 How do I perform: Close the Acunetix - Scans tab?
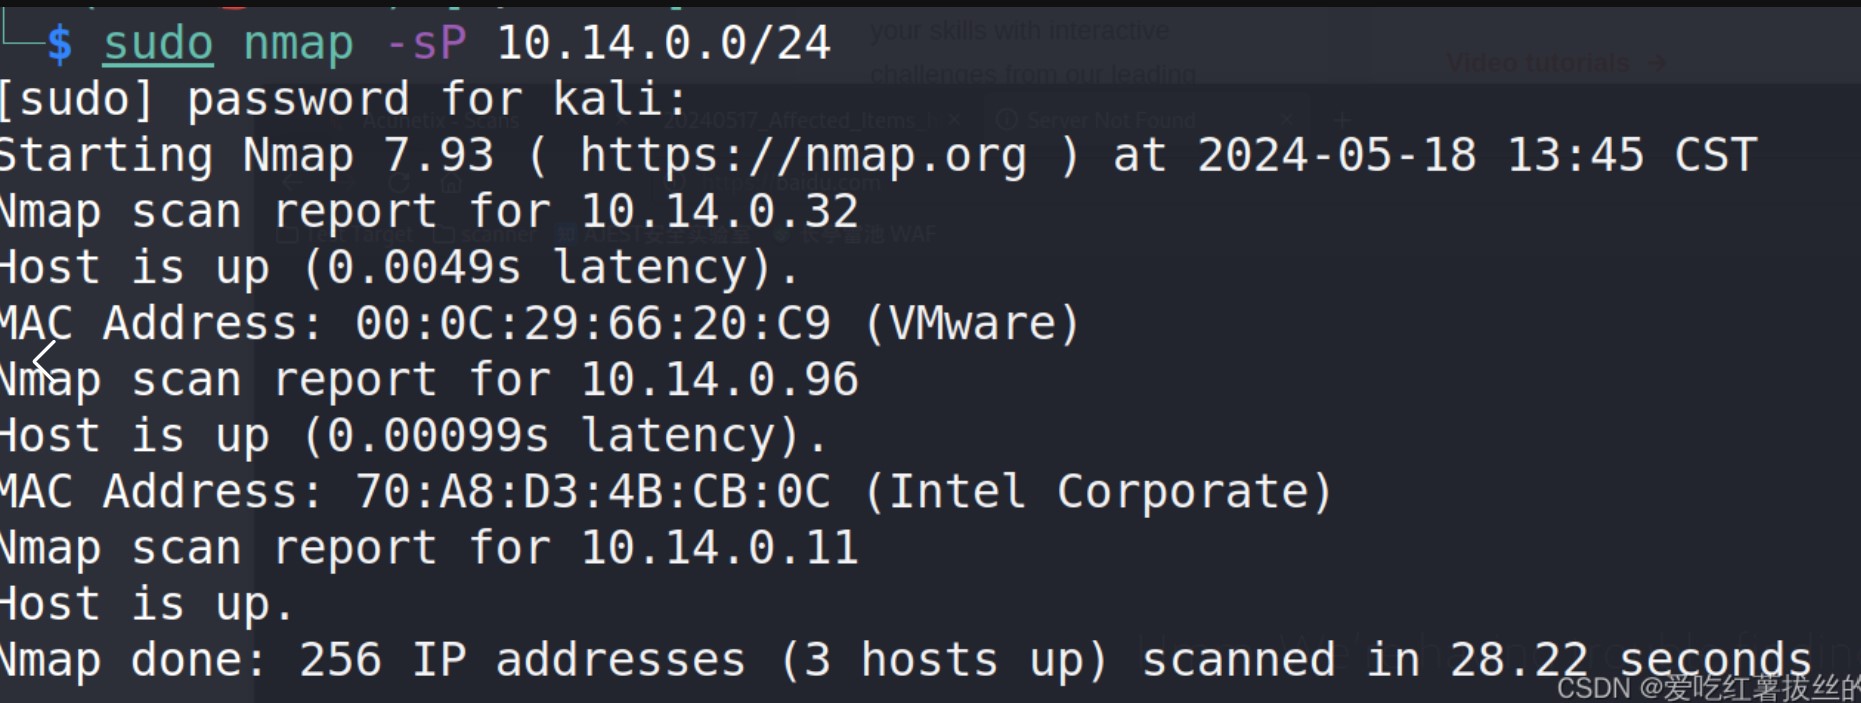tap(622, 120)
